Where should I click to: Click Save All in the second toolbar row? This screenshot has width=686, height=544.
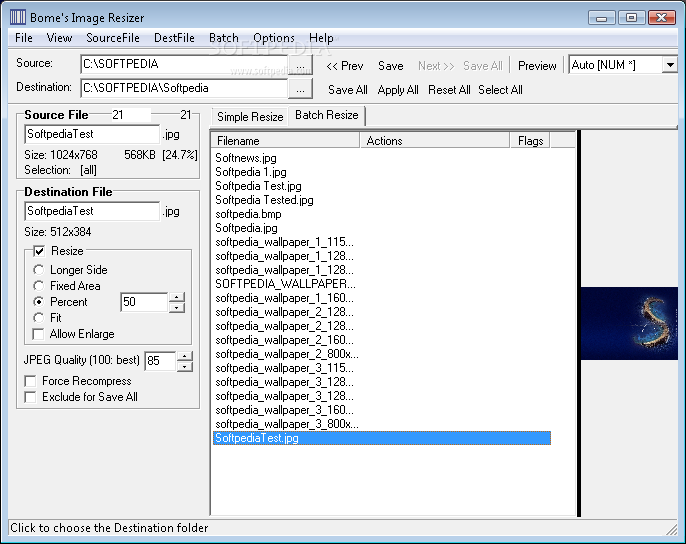pos(348,90)
